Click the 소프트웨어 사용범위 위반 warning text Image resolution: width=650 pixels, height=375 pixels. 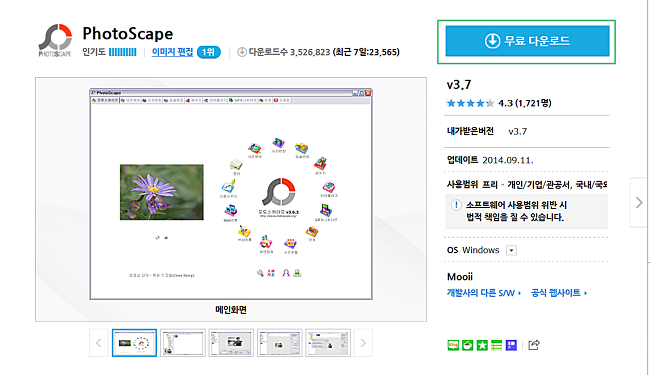point(516,211)
